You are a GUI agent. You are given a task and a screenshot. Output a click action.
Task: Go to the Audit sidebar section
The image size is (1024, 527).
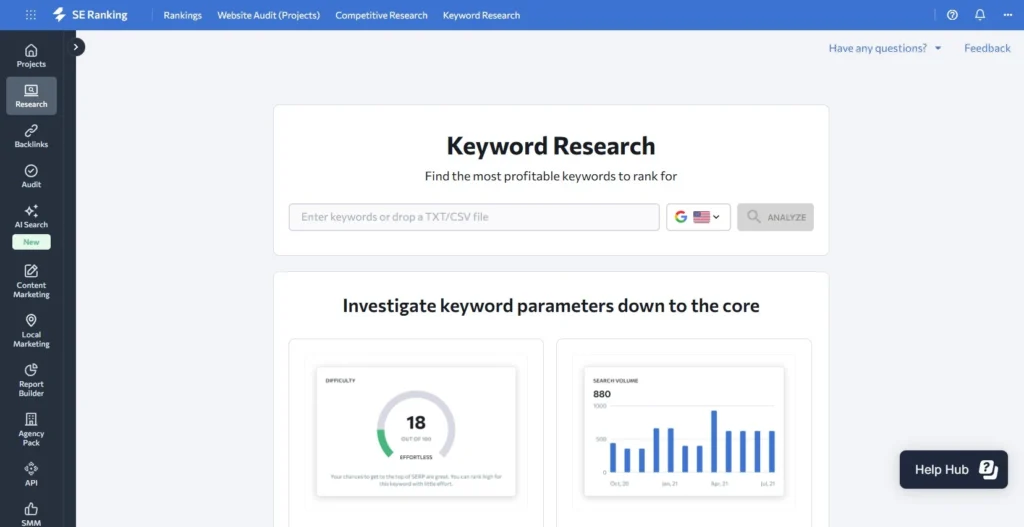tap(31, 176)
